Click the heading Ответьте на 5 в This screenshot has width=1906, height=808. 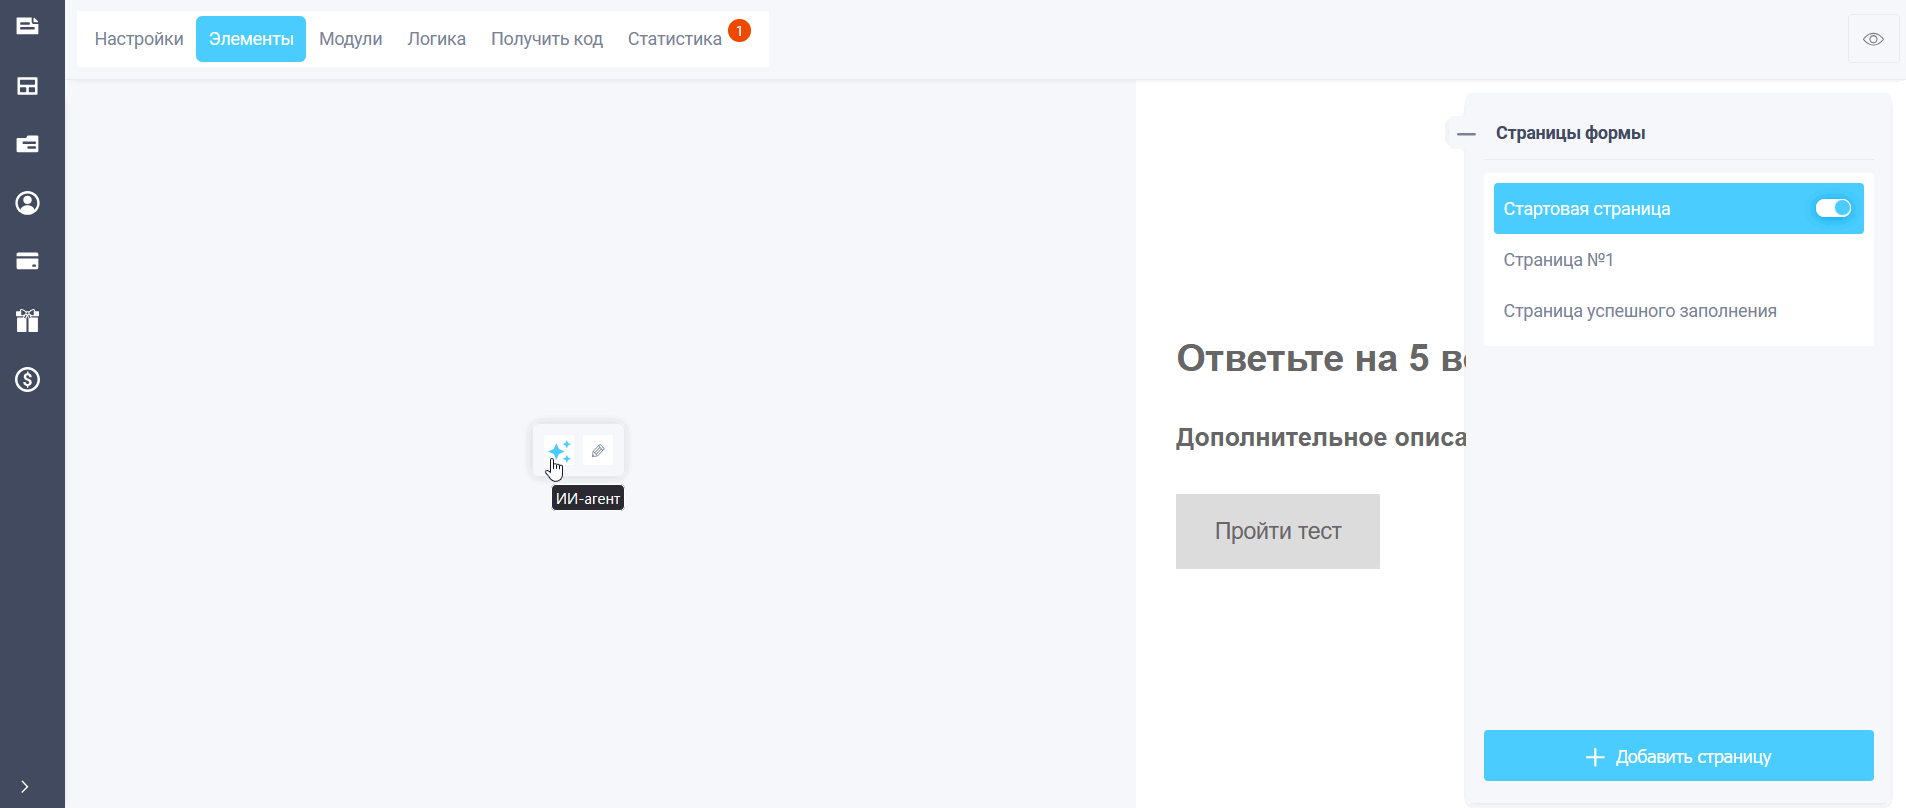click(x=1321, y=358)
